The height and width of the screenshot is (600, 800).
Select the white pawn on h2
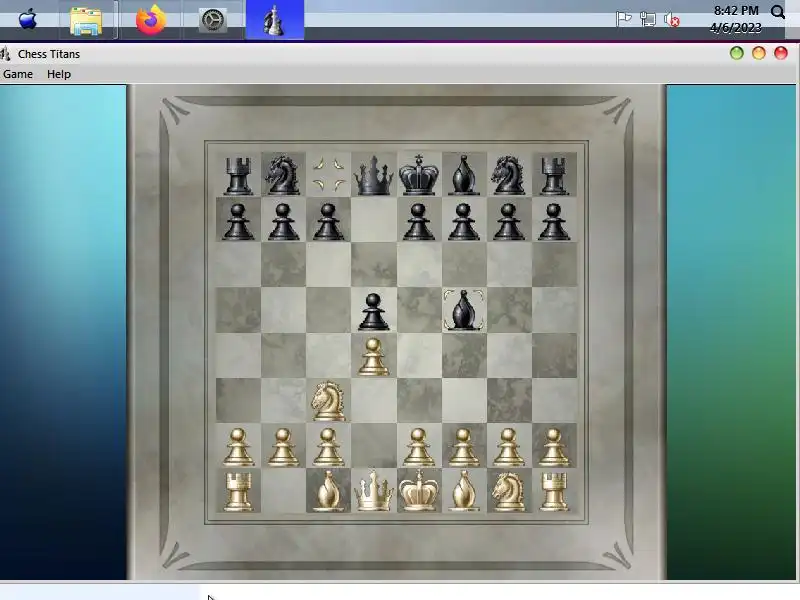[x=554, y=447]
